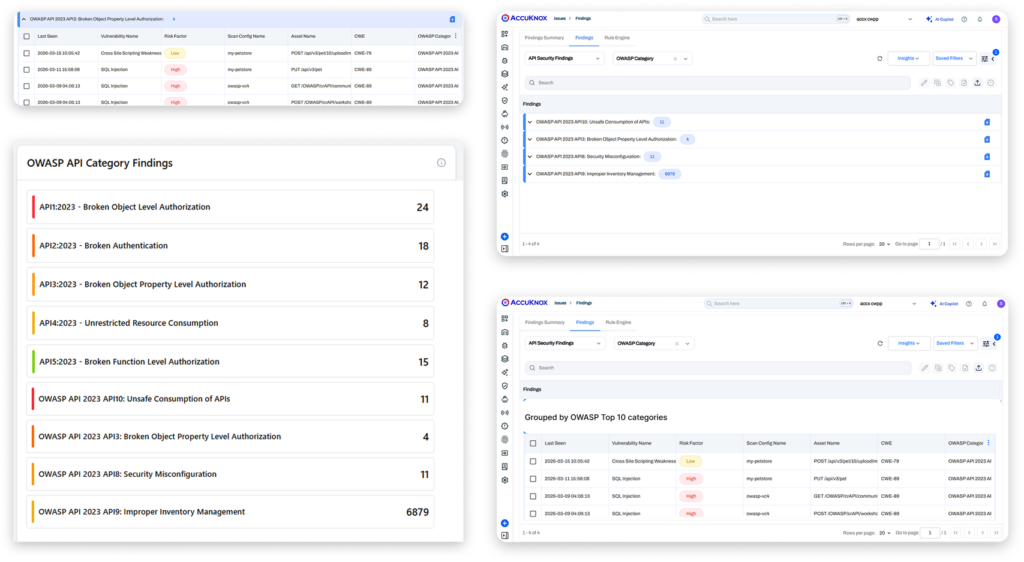
Task: Click sidebar expand panel icon in upper window
Action: coord(505,249)
